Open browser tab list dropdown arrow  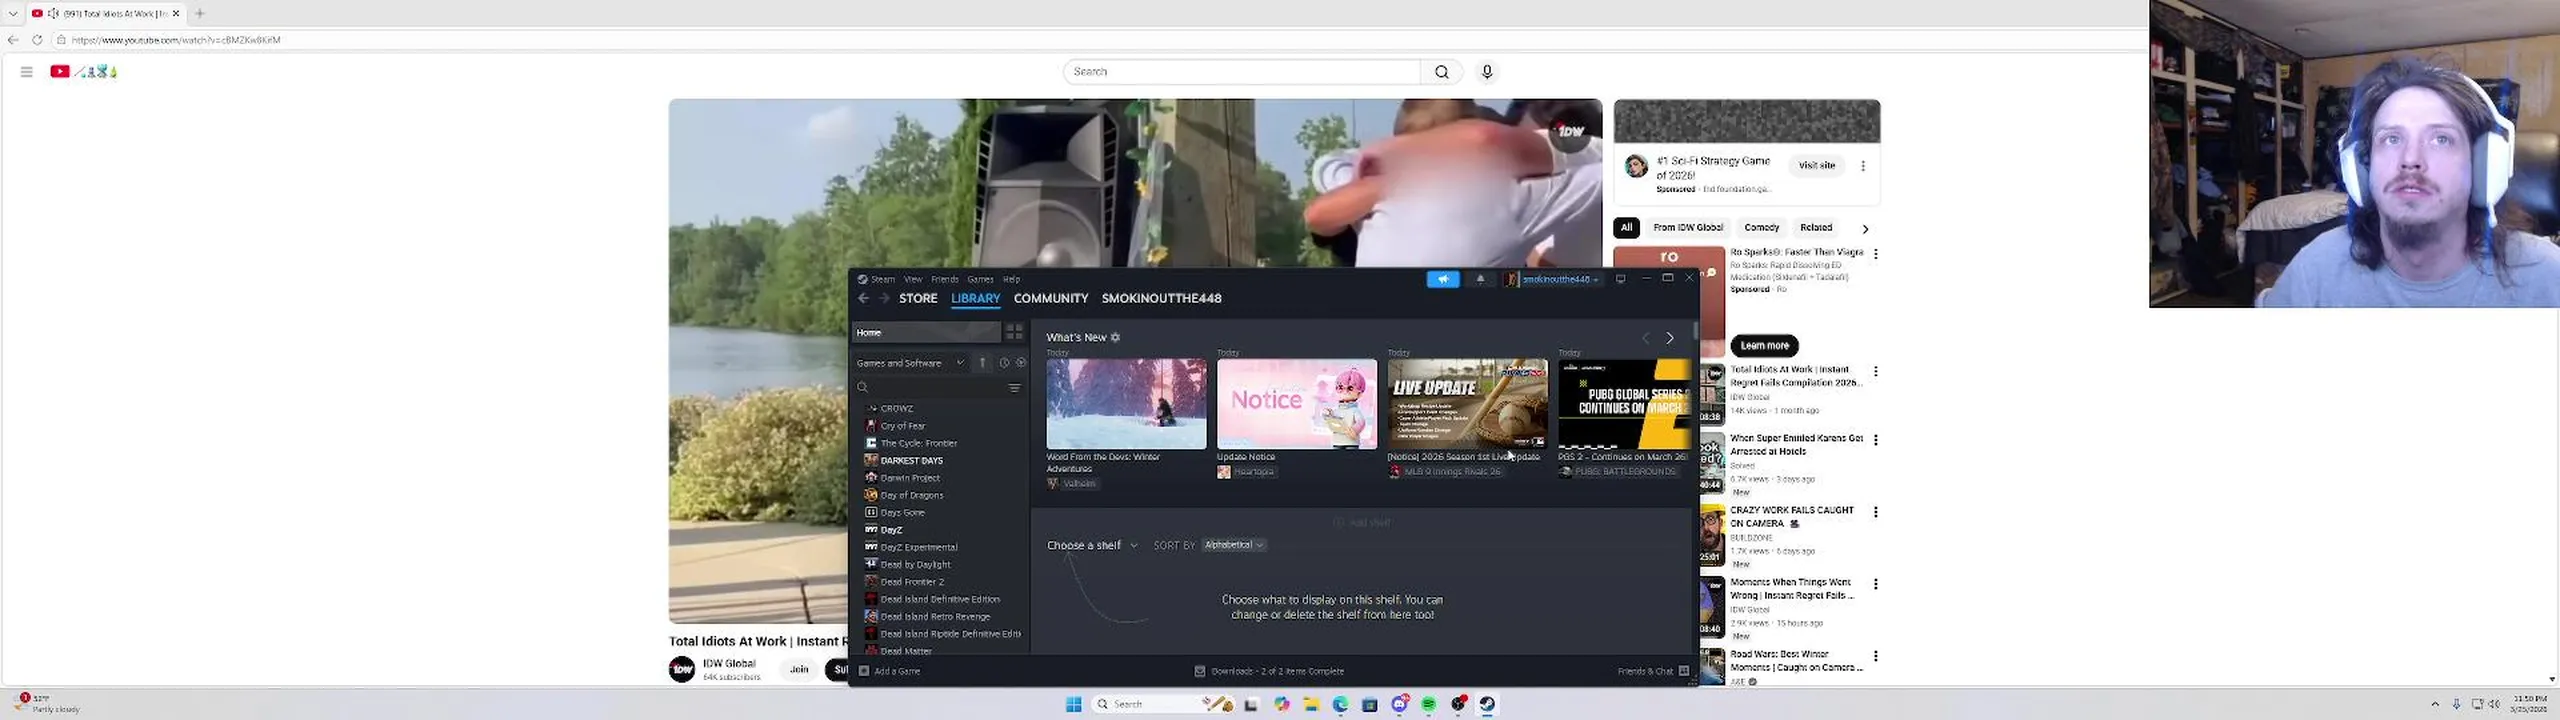13,14
